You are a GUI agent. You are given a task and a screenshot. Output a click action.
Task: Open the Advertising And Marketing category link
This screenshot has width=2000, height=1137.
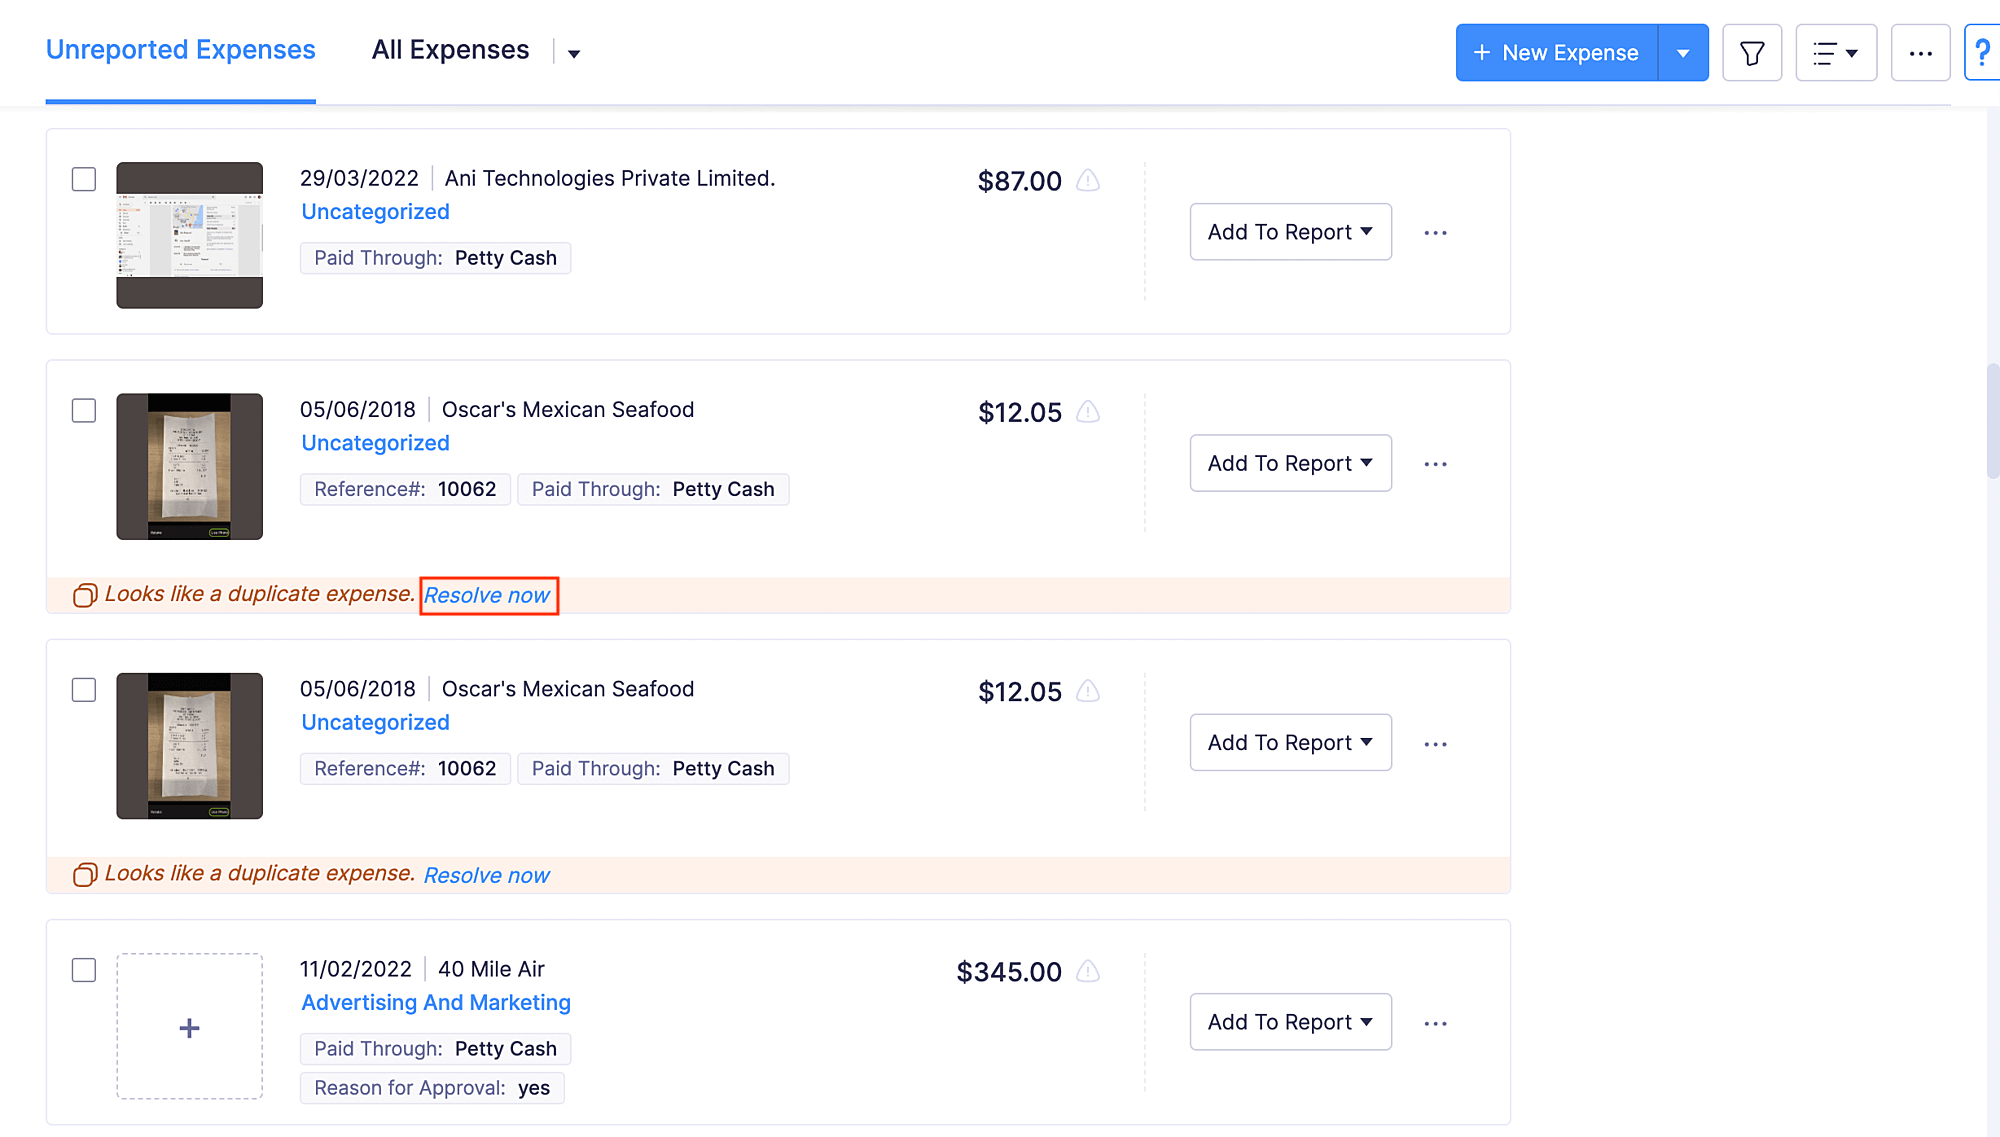click(436, 1002)
